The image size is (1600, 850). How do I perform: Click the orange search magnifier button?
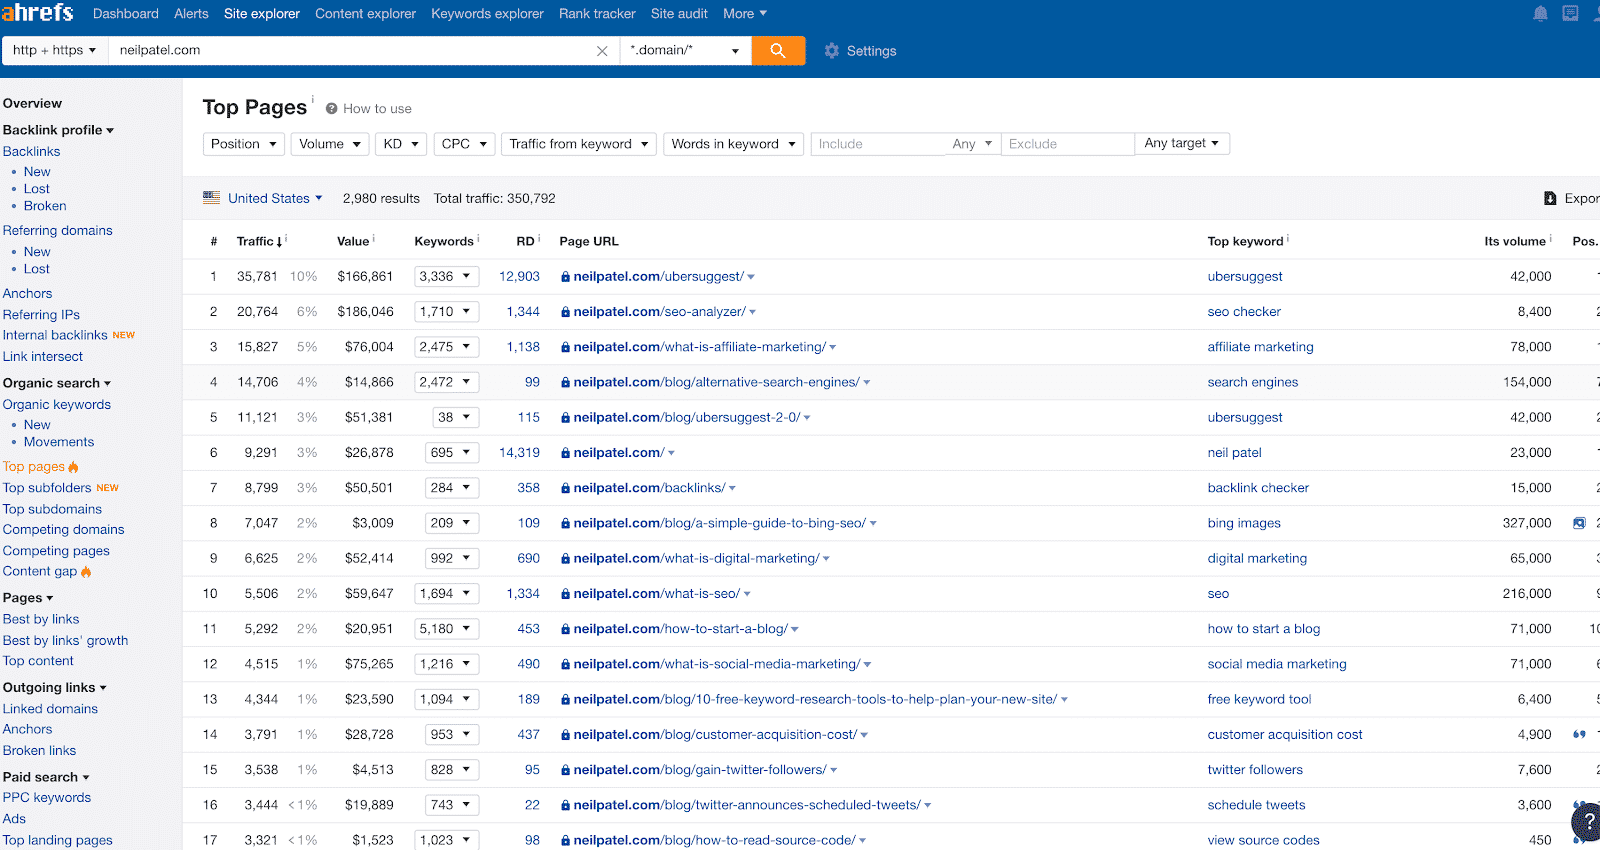(778, 50)
